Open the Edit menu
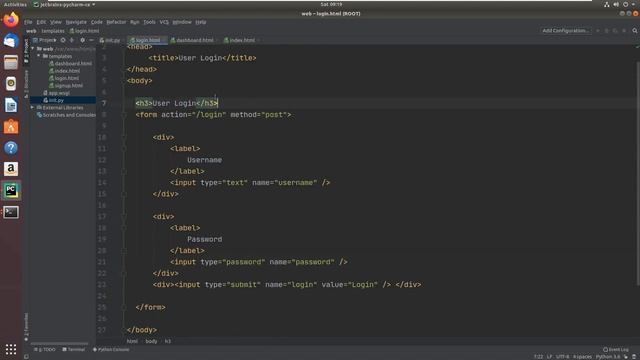This screenshot has height=360, width=640. pyautogui.click(x=41, y=22)
